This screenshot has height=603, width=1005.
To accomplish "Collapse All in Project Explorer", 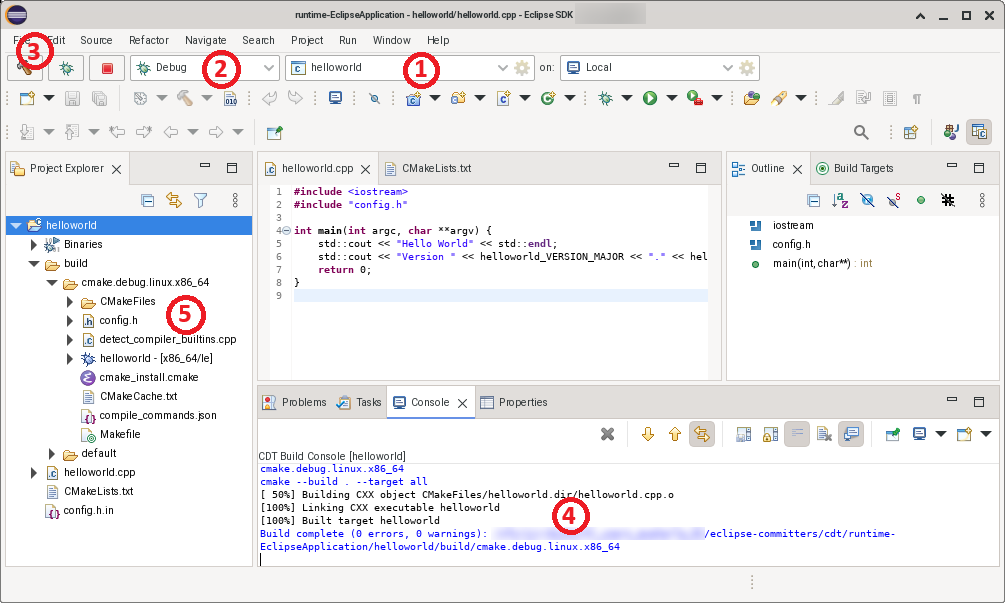I will pos(147,201).
